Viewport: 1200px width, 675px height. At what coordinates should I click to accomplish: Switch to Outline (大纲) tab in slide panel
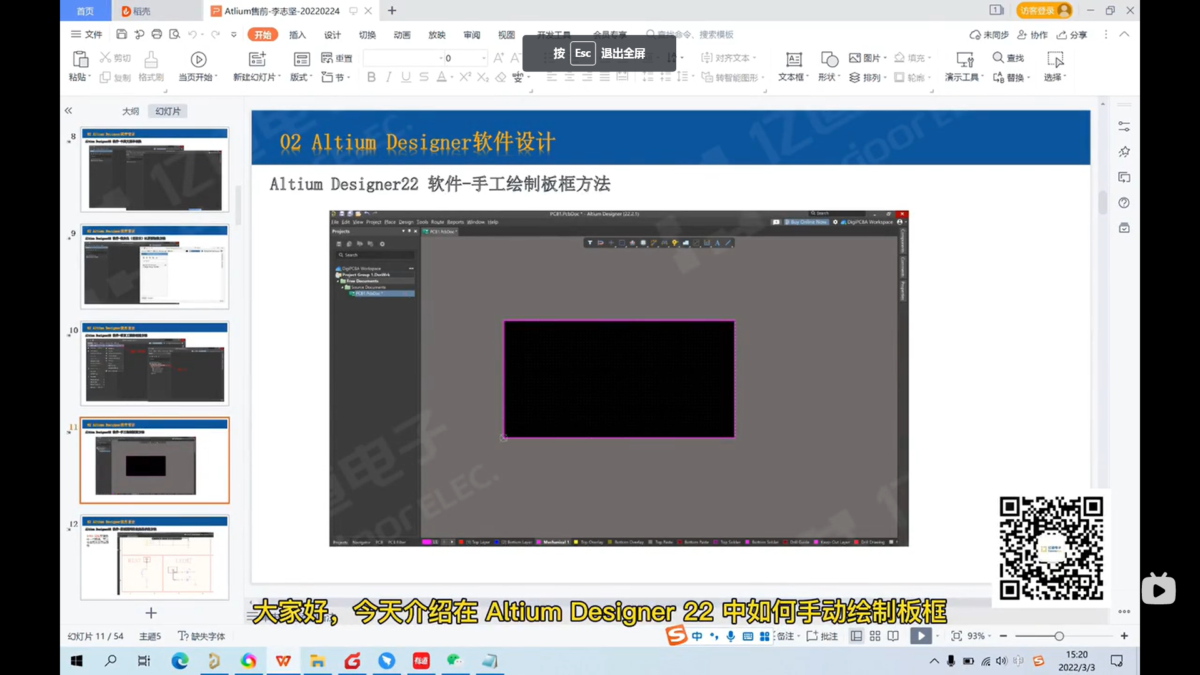(130, 111)
